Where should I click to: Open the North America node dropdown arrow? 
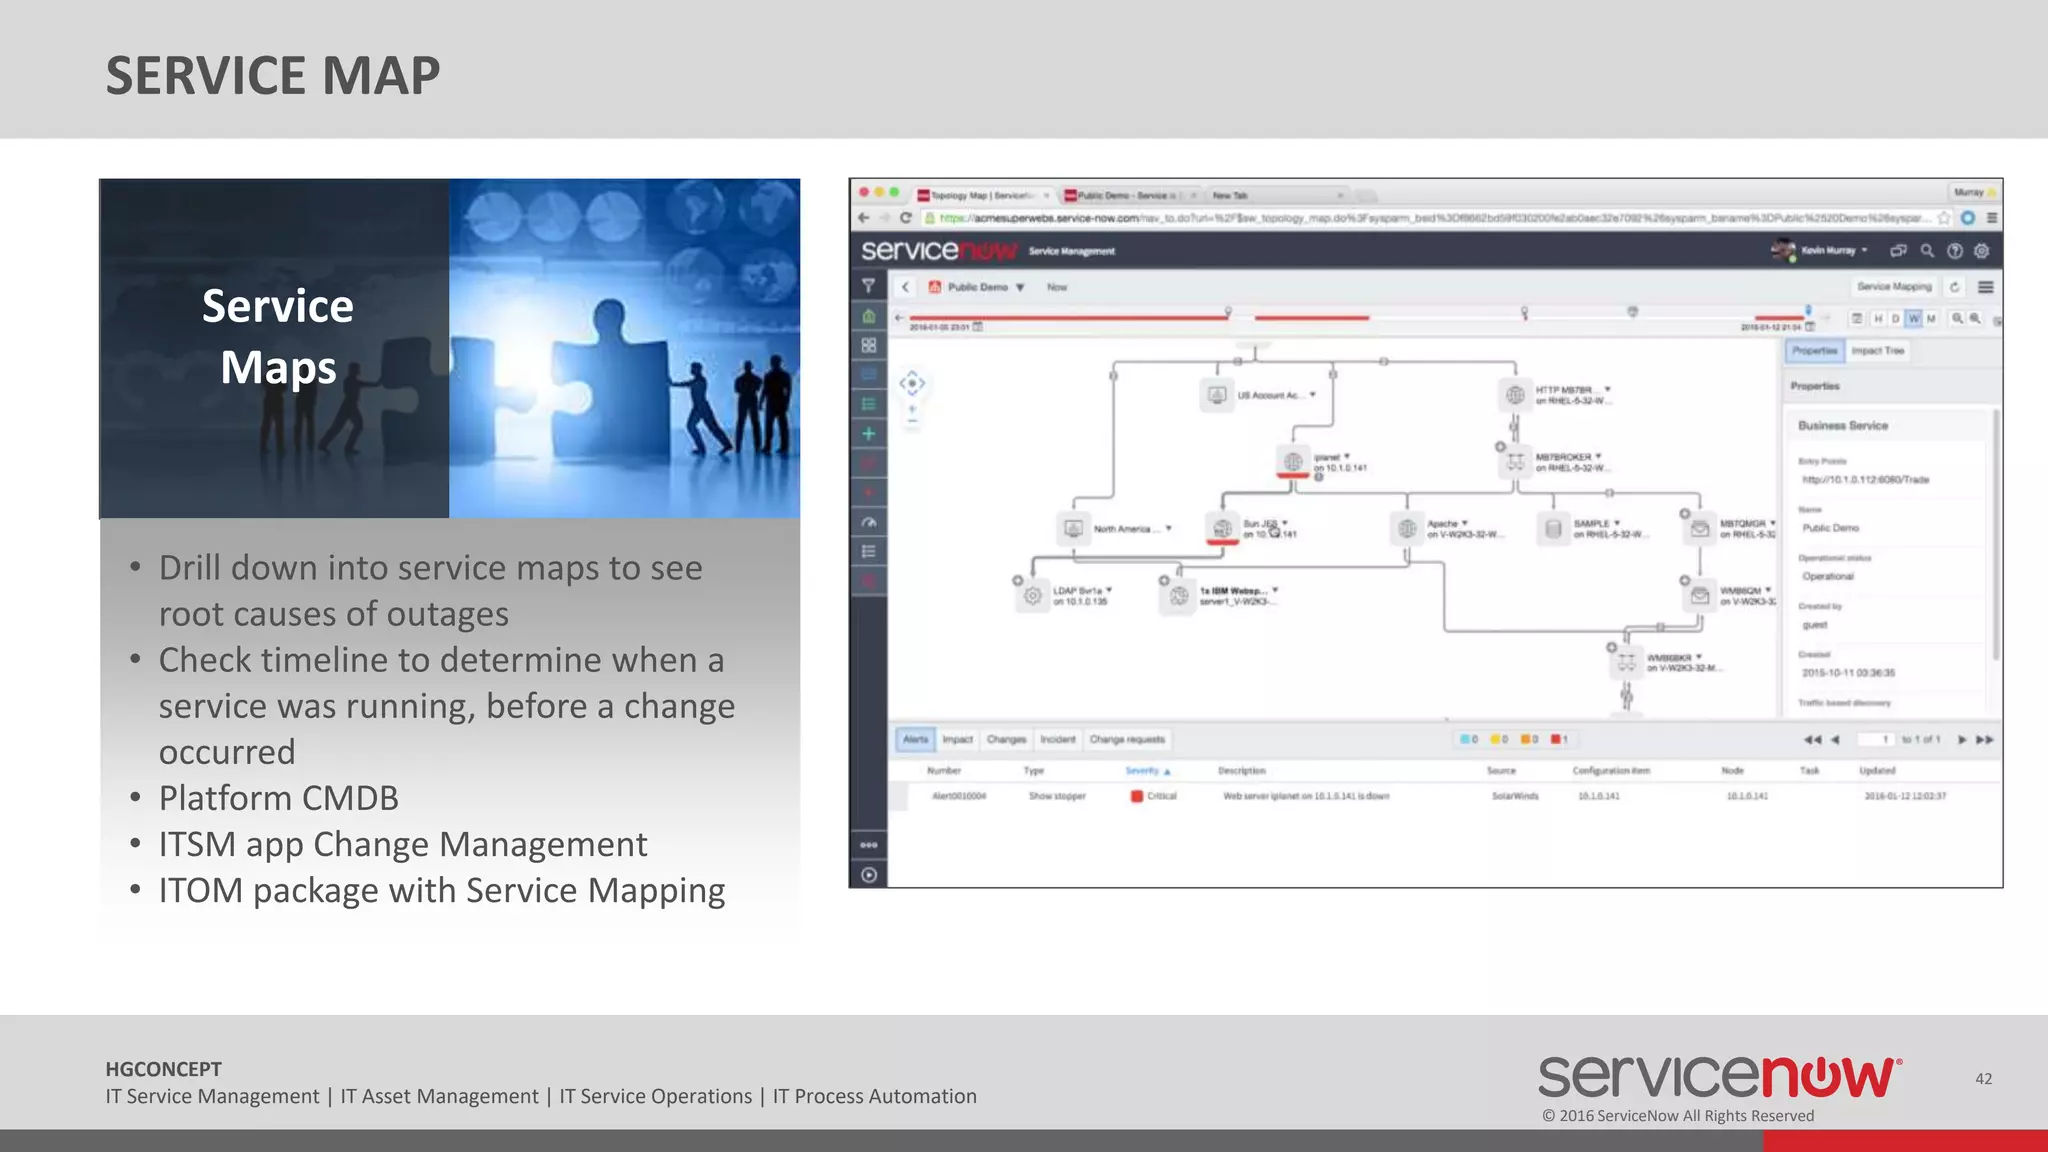(1168, 528)
